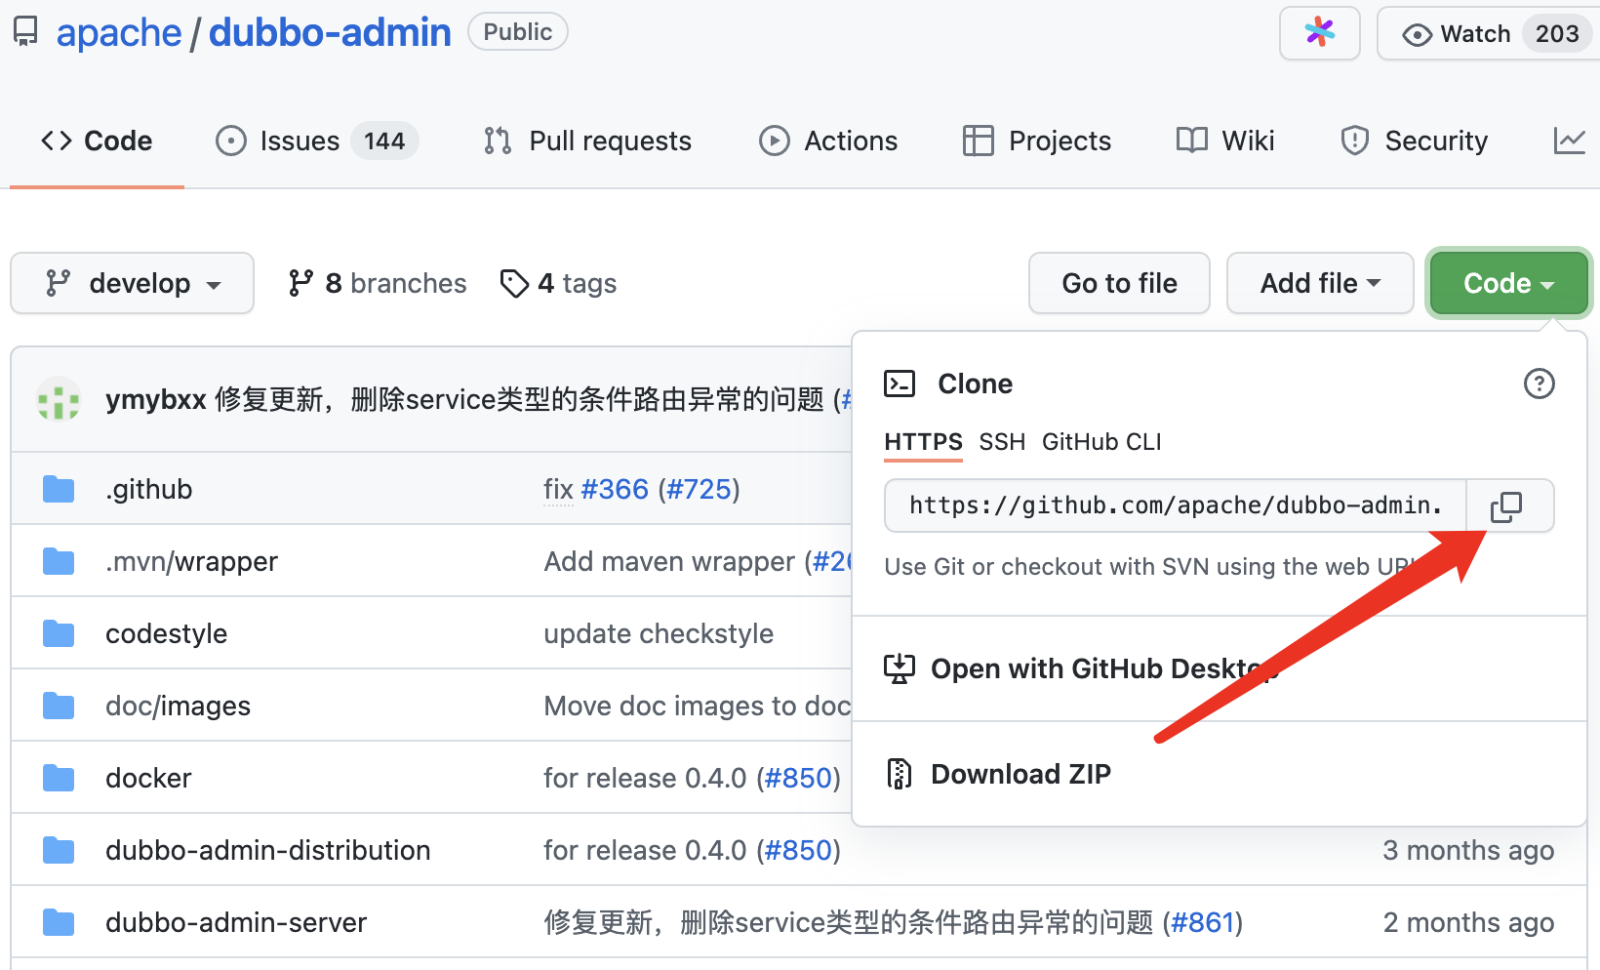This screenshot has width=1600, height=970.
Task: Click Download ZIP option
Action: [1020, 774]
